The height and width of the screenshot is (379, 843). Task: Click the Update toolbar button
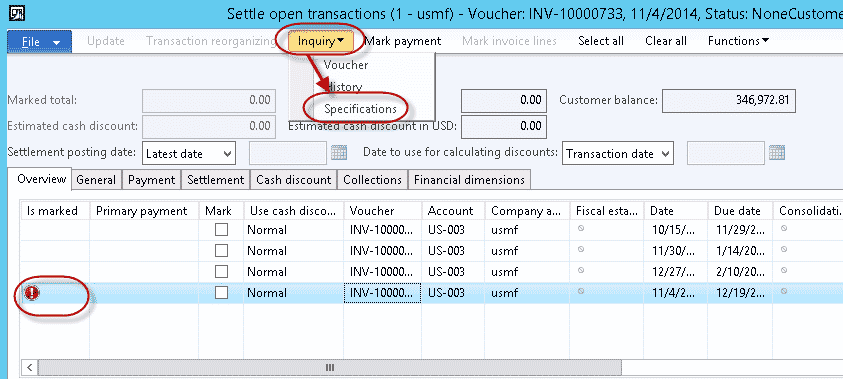point(106,41)
